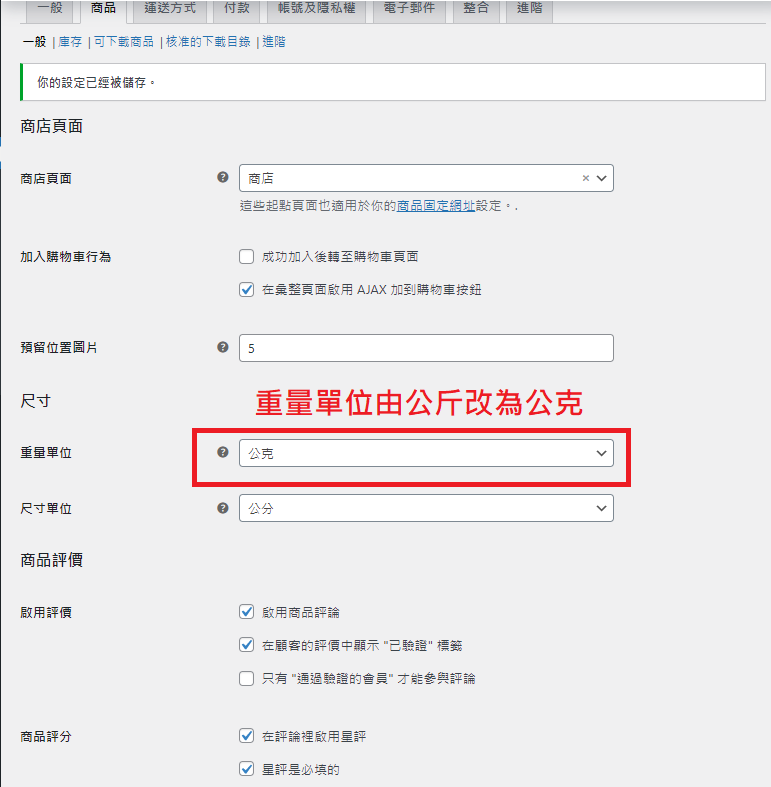
Task: Uncheck 星評是必填的 checkbox
Action: [247, 769]
